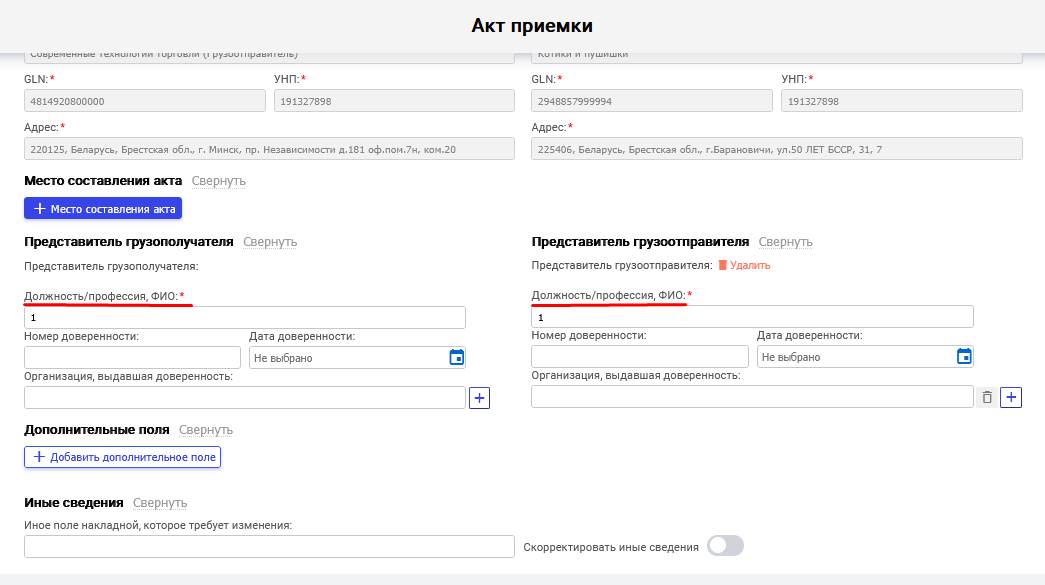Collapse Иные сведения section
1045x585 pixels.
tap(160, 503)
